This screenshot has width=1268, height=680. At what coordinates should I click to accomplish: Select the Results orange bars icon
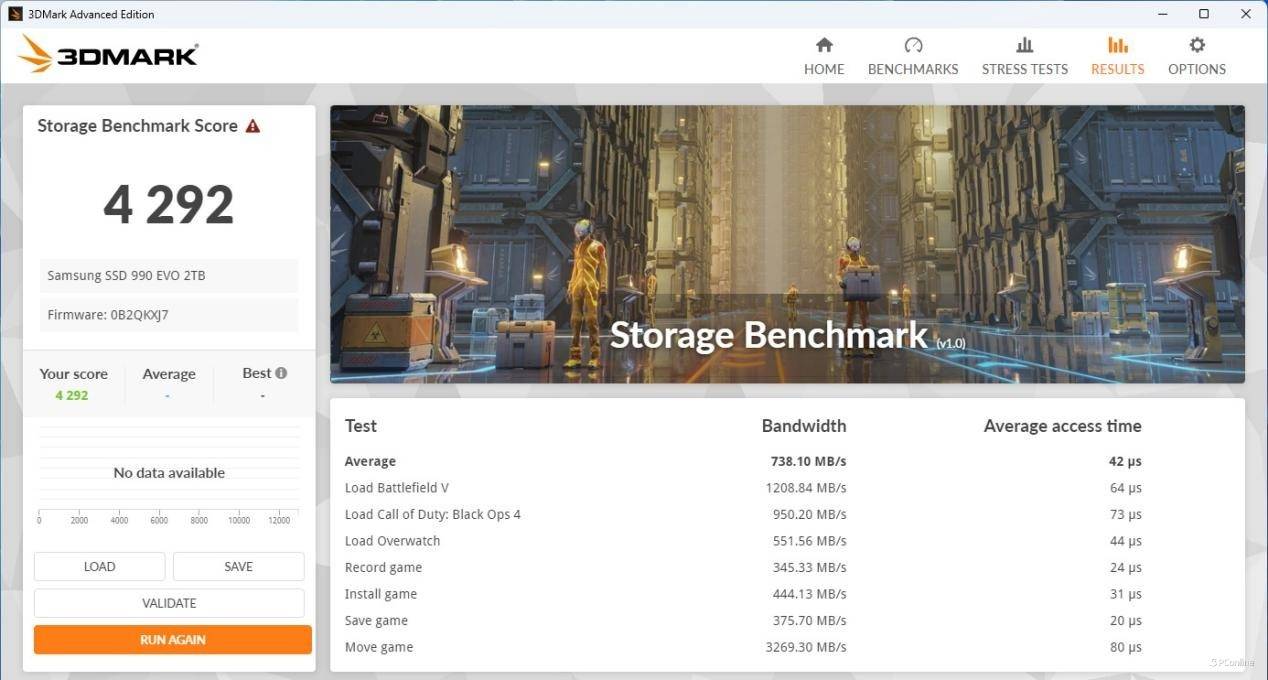[1117, 45]
